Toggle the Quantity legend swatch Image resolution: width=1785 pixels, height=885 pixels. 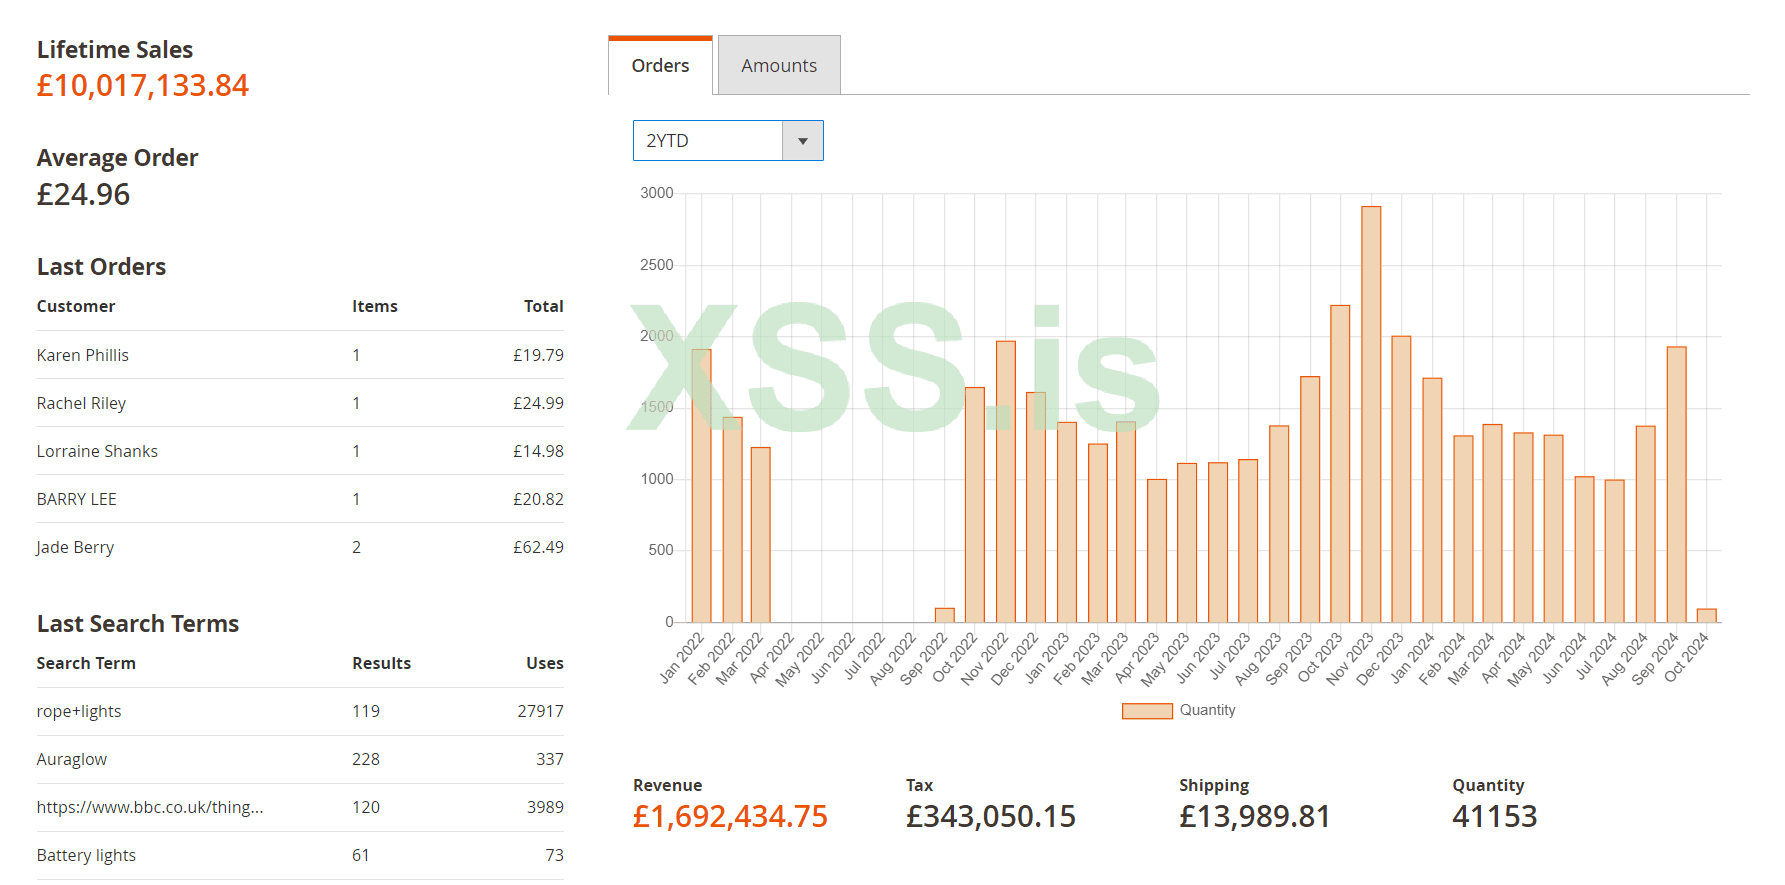[1147, 711]
